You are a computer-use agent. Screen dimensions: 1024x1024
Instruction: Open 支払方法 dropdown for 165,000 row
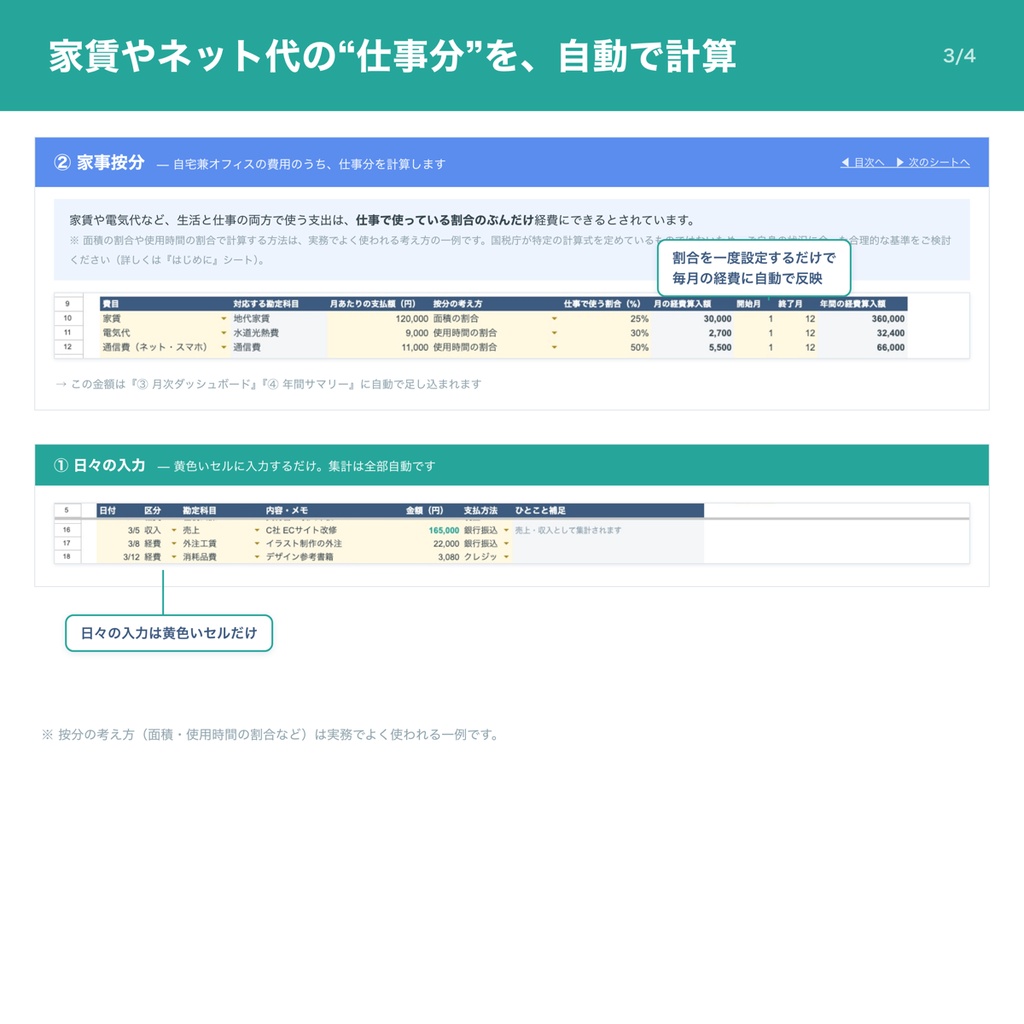coord(506,530)
